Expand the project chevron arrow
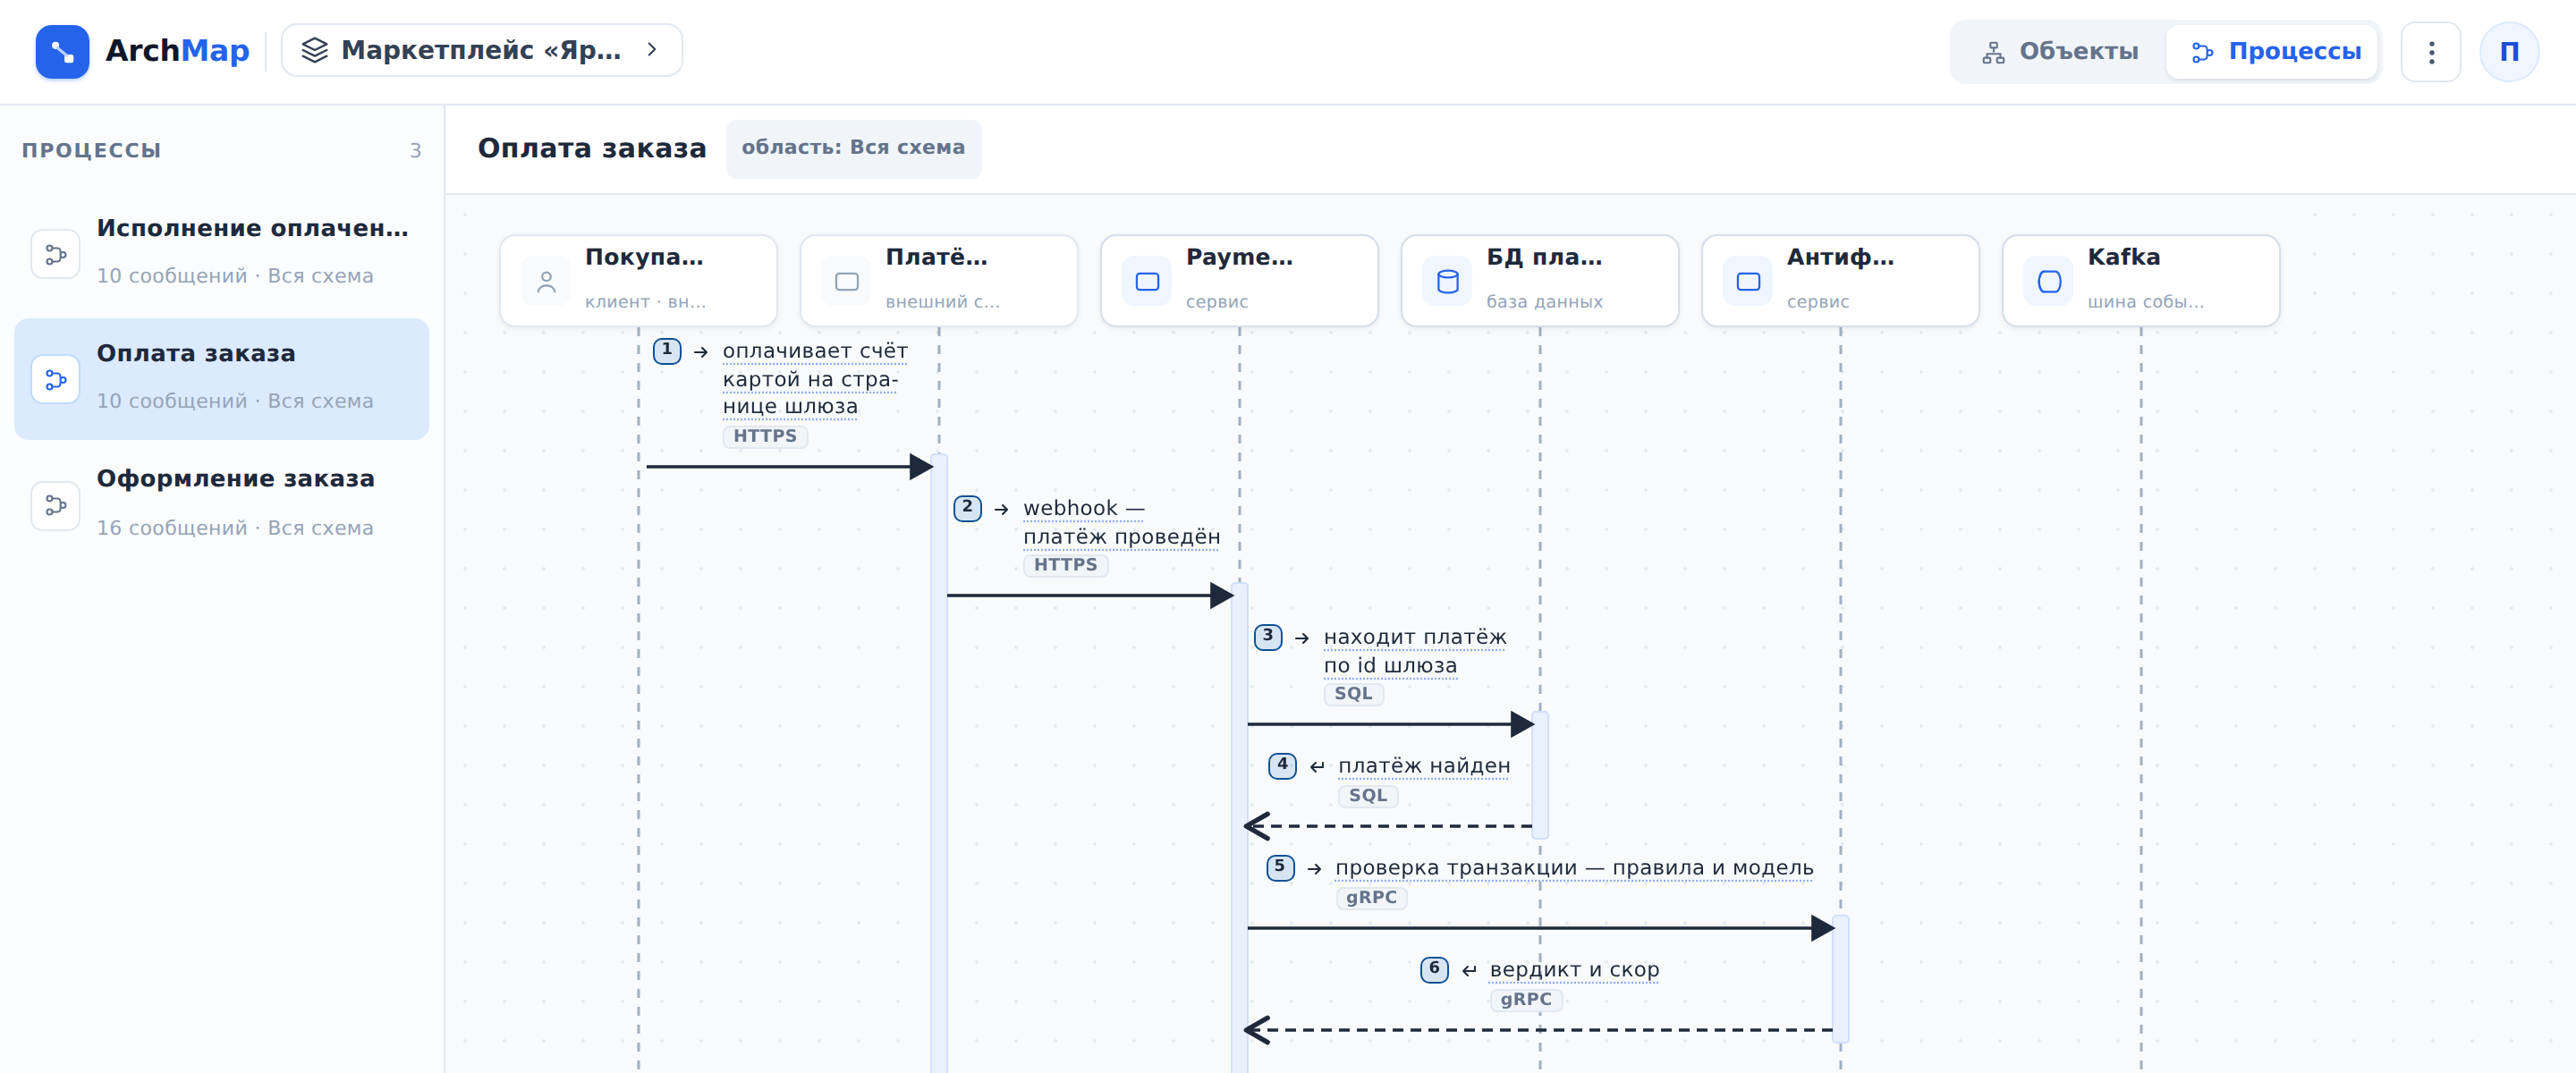The image size is (2576, 1073). 652,49
